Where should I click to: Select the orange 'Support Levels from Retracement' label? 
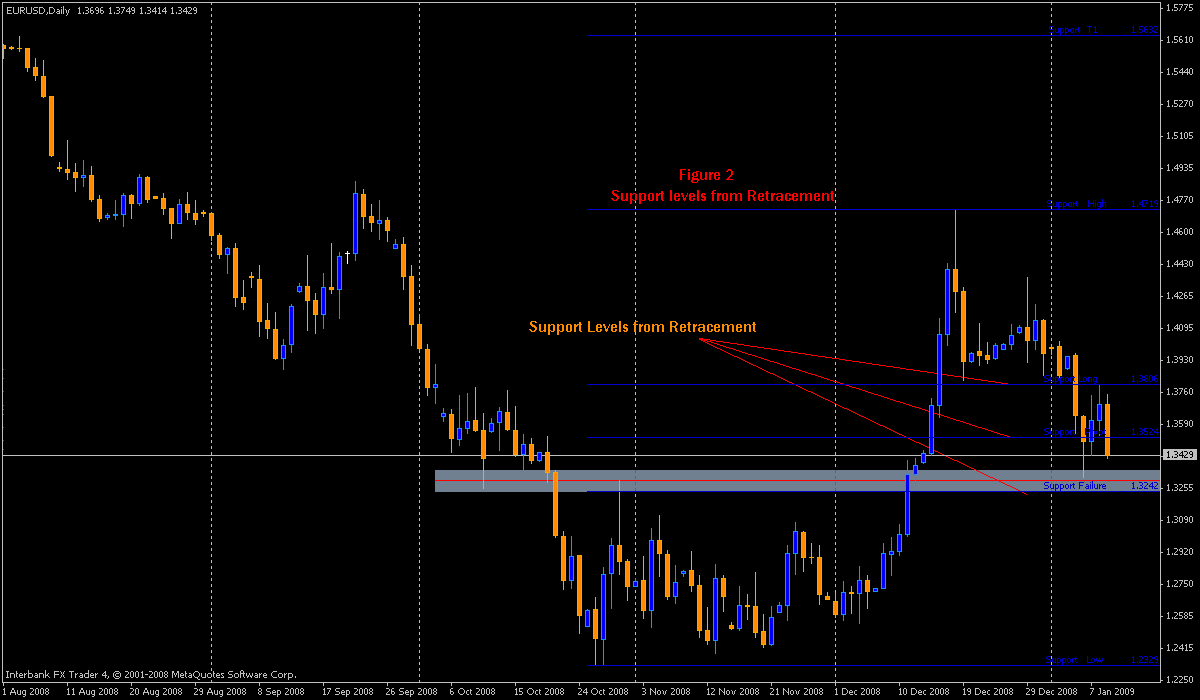[x=642, y=327]
